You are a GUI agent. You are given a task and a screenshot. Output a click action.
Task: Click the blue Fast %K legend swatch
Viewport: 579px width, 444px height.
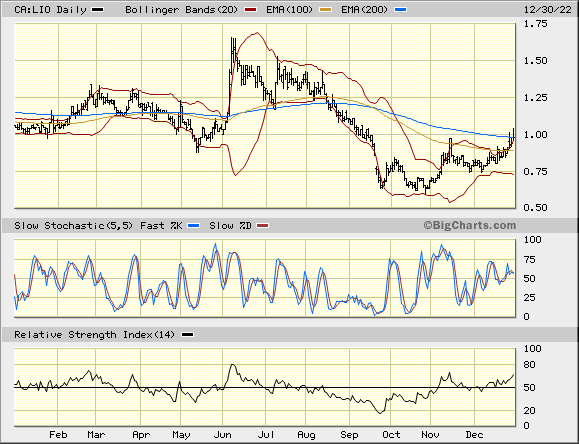(x=193, y=225)
